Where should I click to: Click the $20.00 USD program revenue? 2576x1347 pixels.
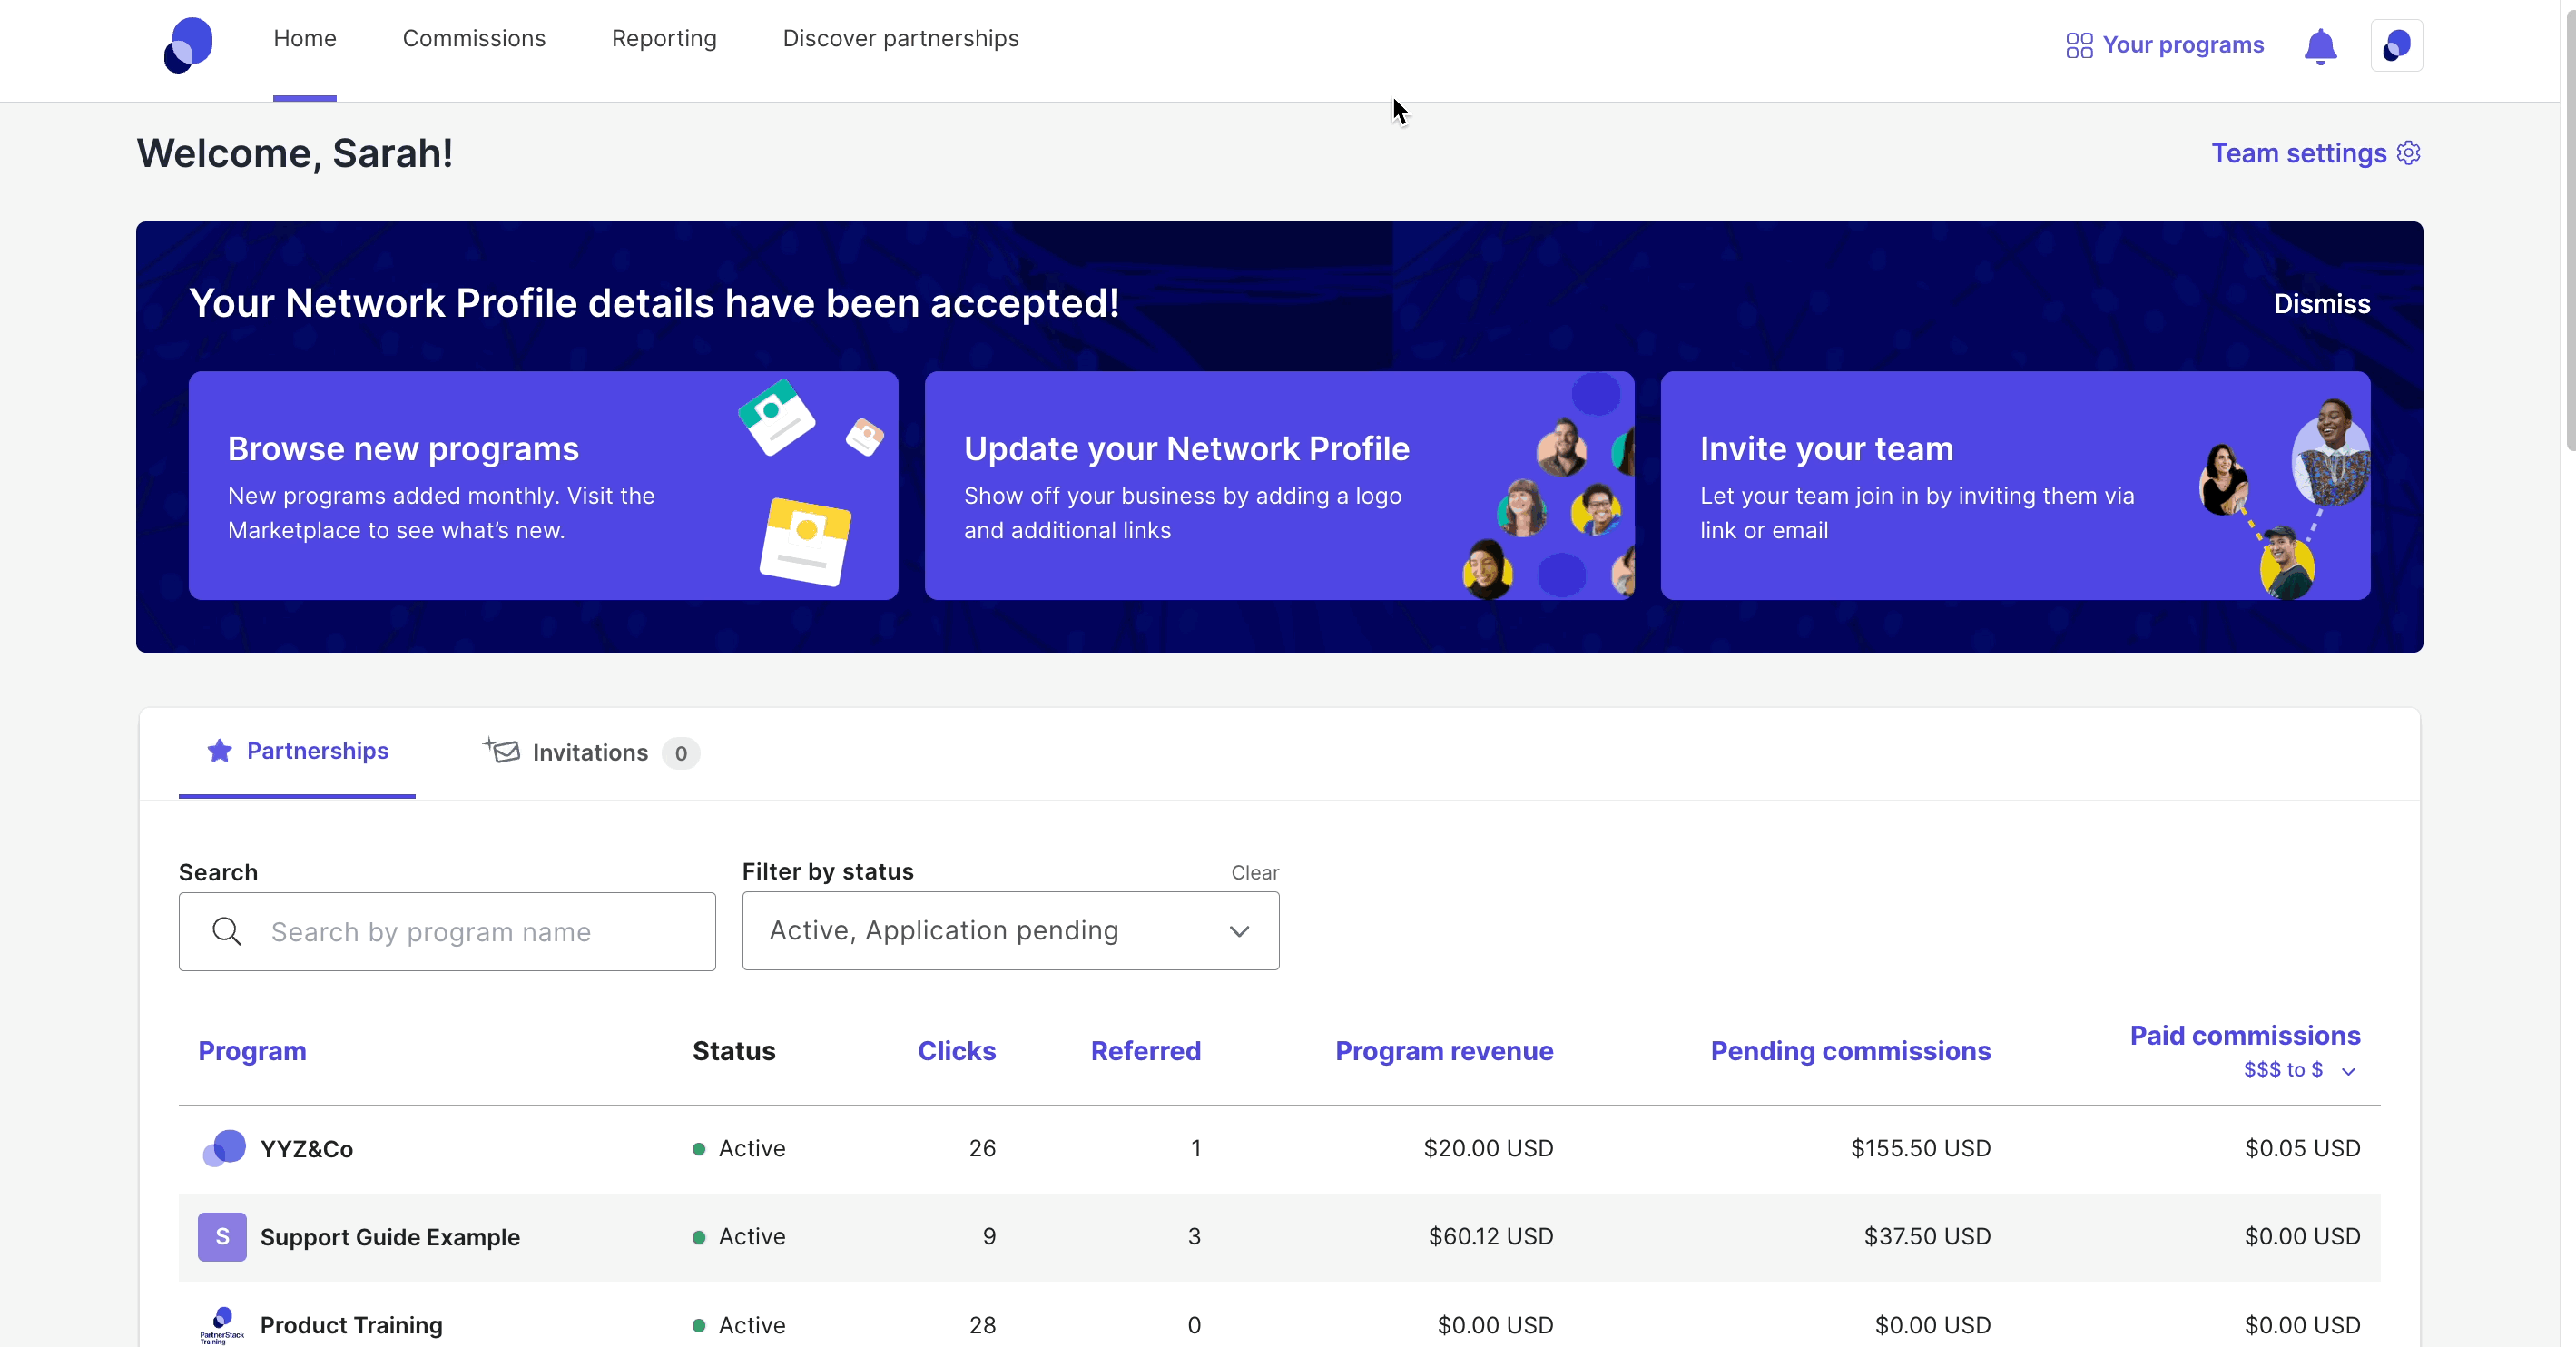[1488, 1148]
